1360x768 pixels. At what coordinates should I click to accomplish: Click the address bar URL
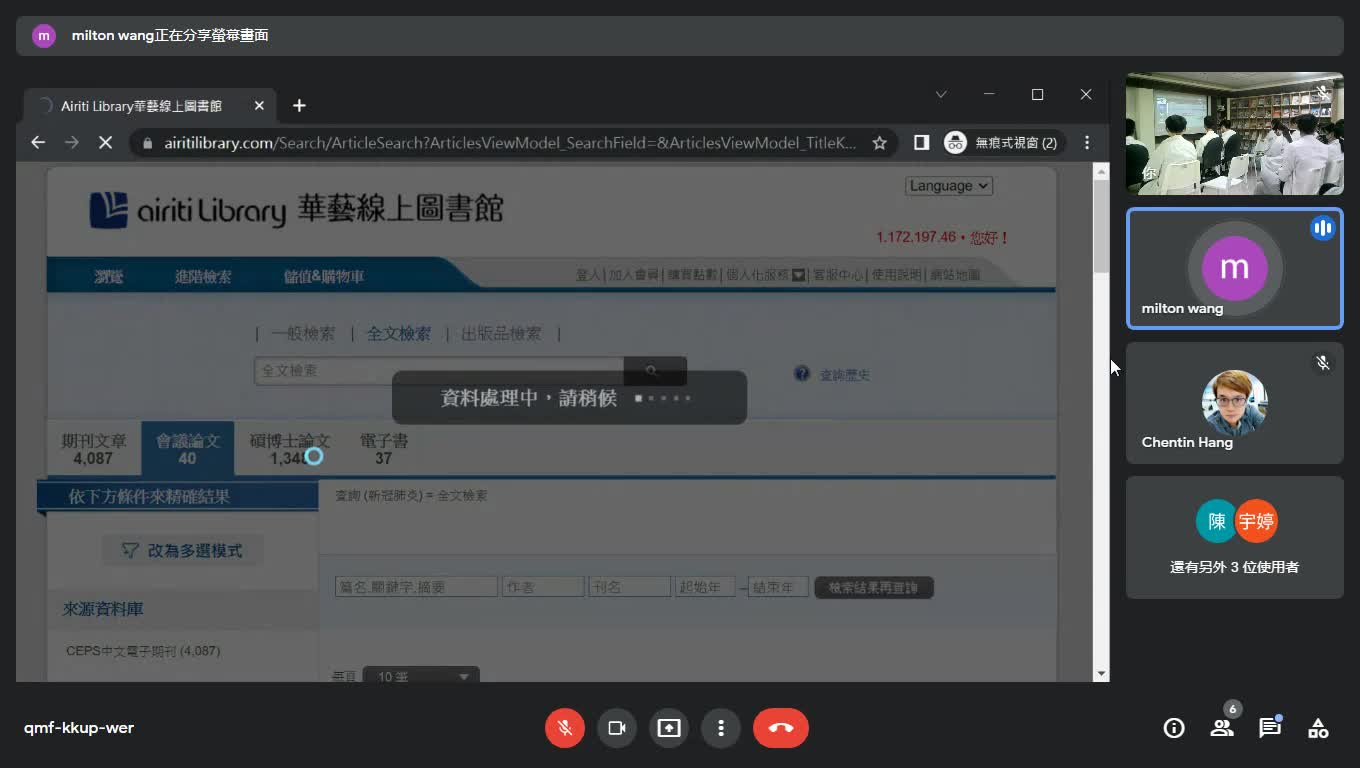click(x=510, y=143)
